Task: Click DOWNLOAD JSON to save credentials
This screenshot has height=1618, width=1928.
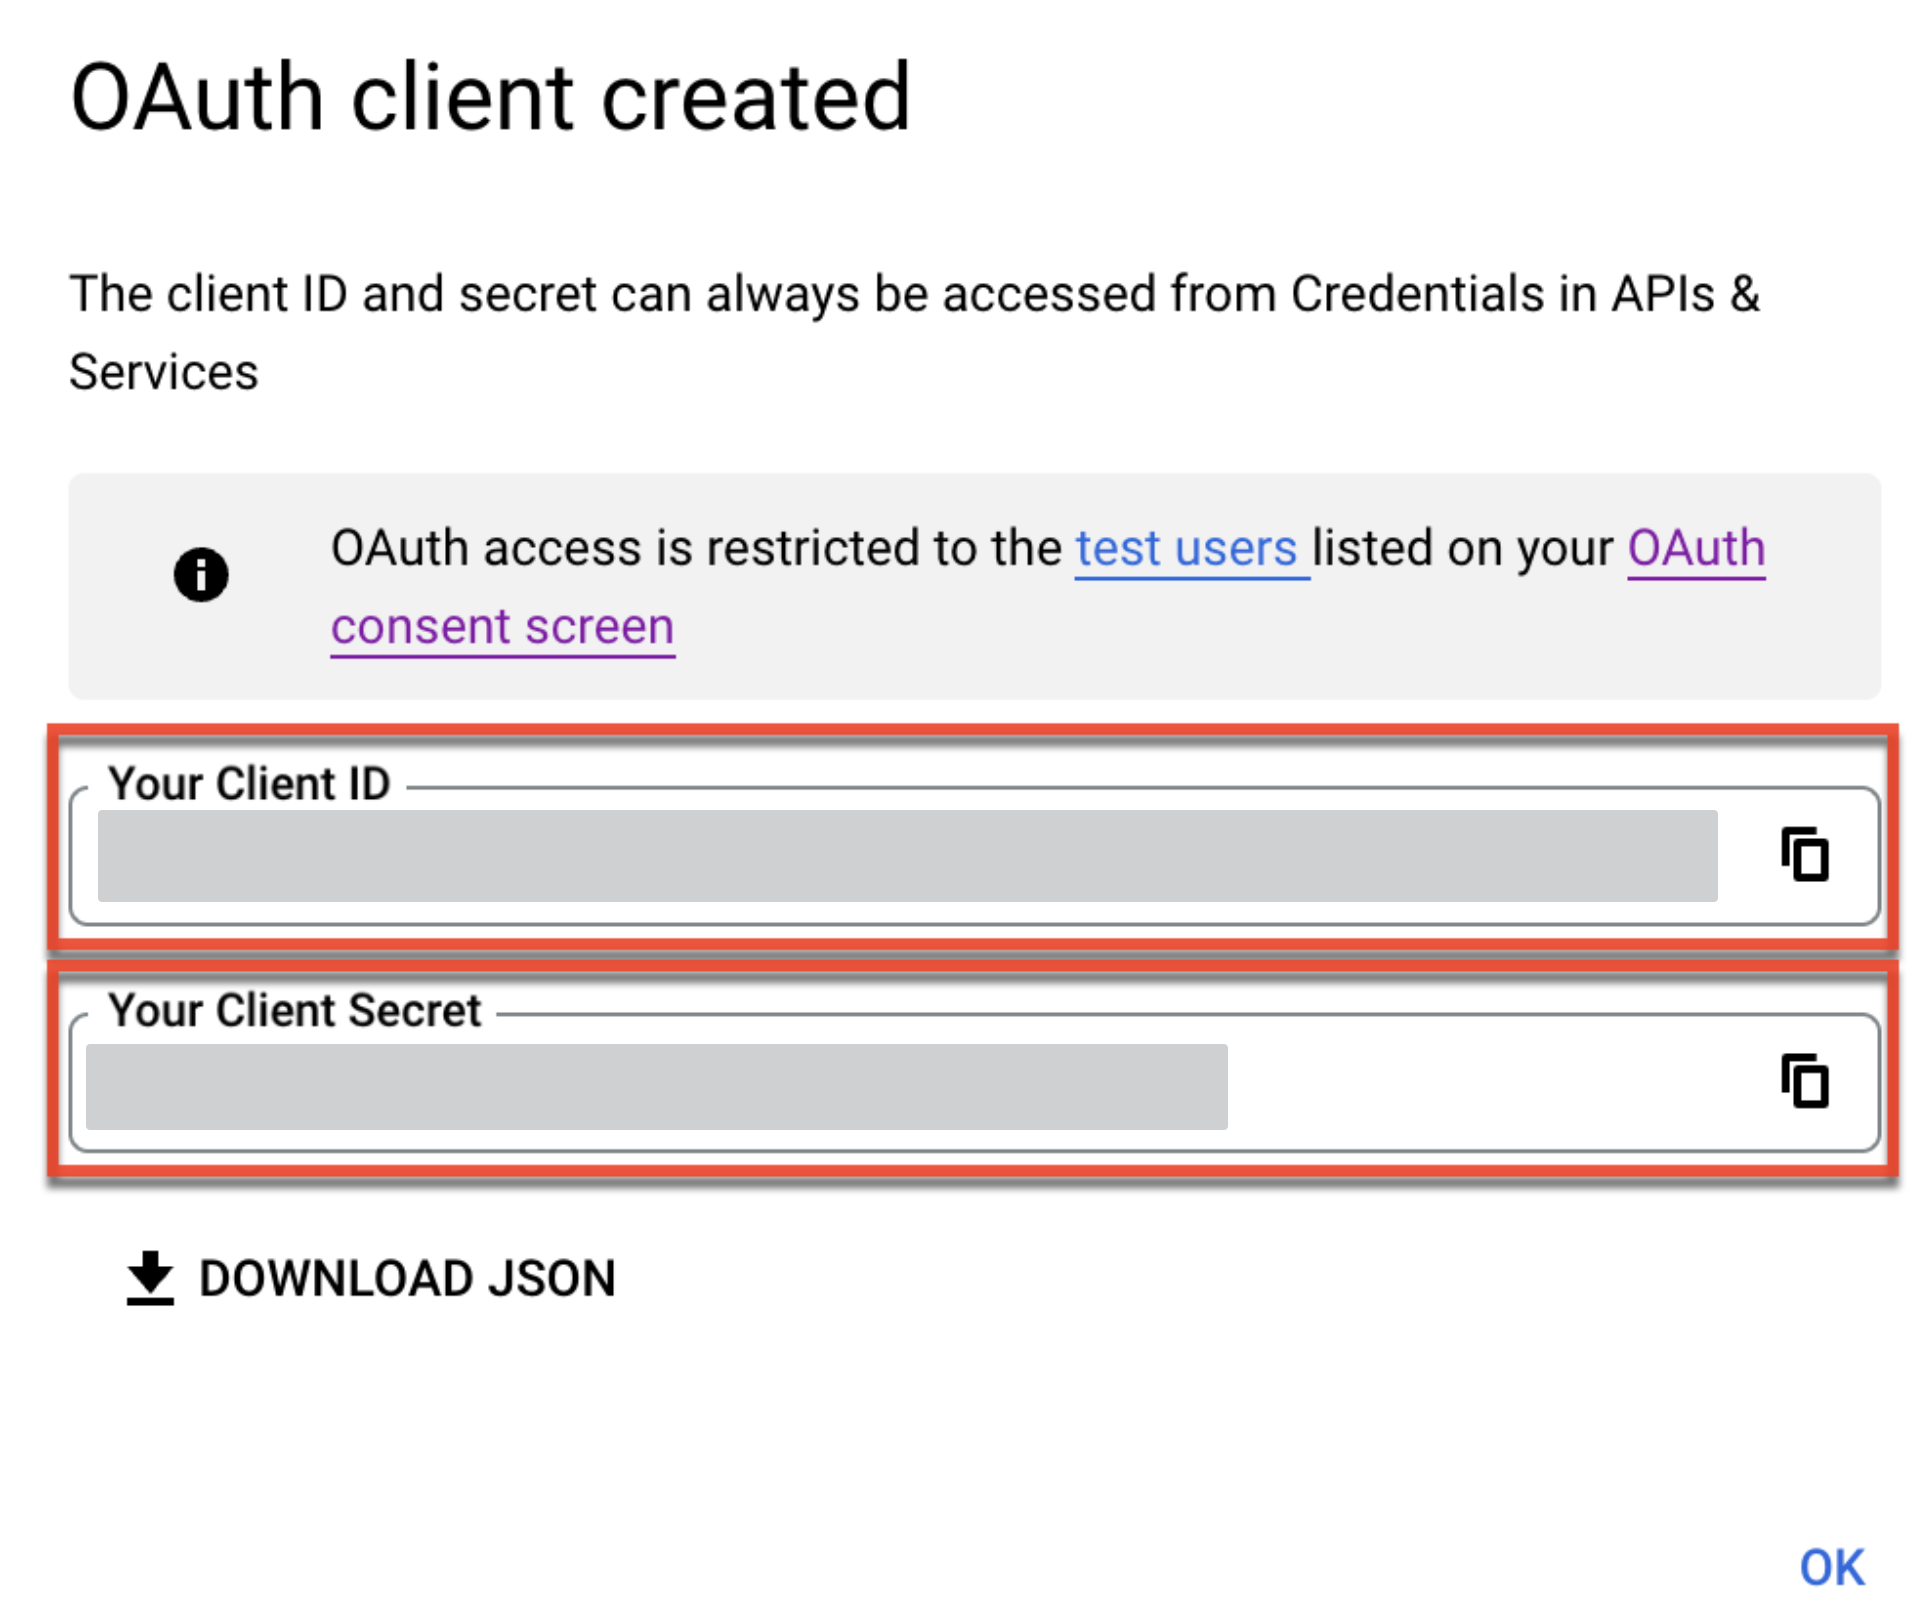Action: [406, 1277]
